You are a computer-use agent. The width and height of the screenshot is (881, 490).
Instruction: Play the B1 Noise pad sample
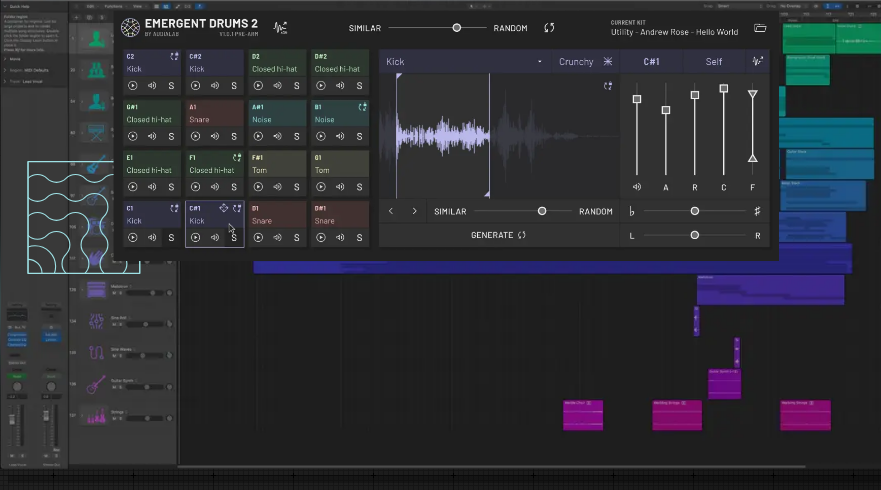coord(321,137)
